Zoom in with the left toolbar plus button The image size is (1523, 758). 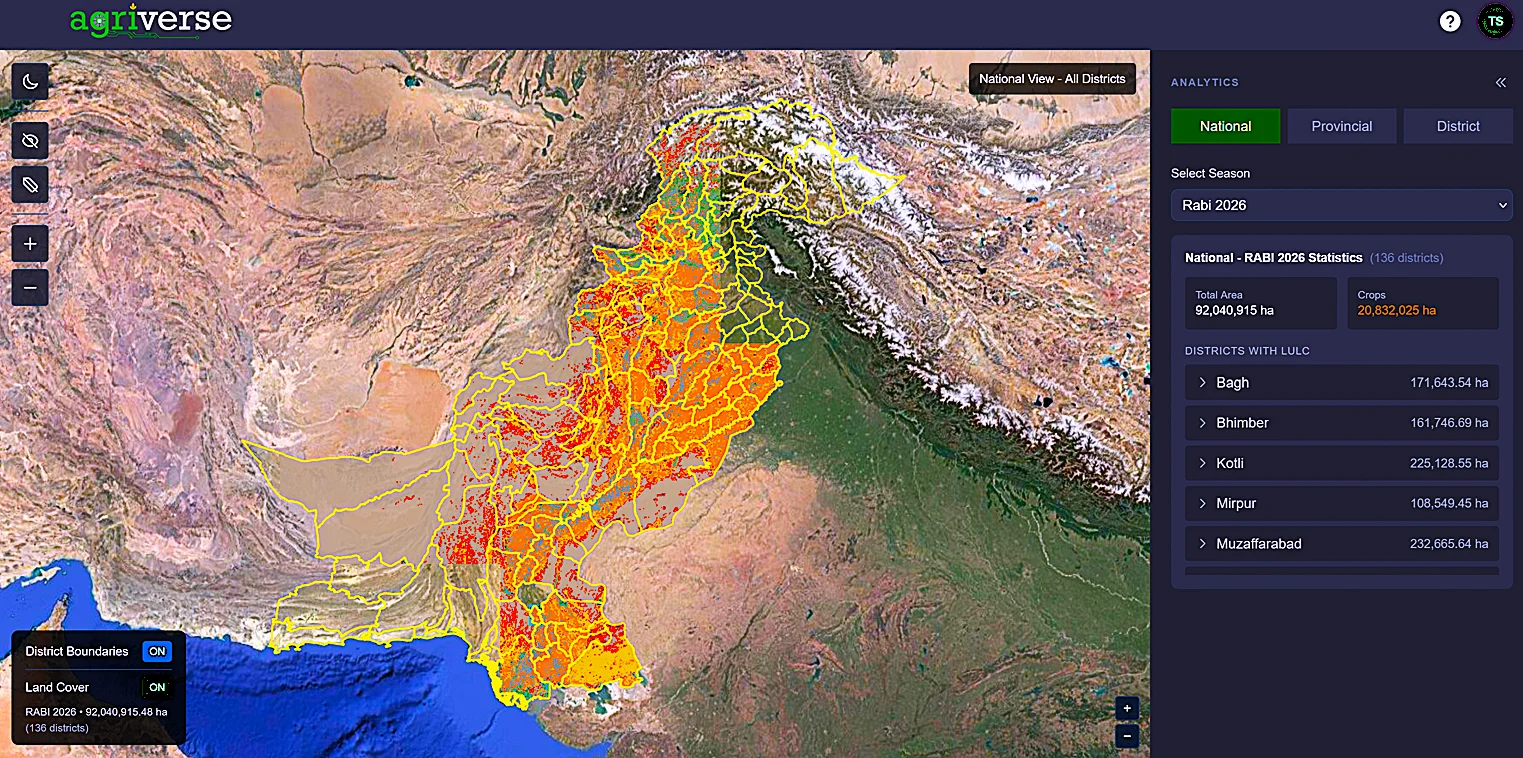coord(30,244)
